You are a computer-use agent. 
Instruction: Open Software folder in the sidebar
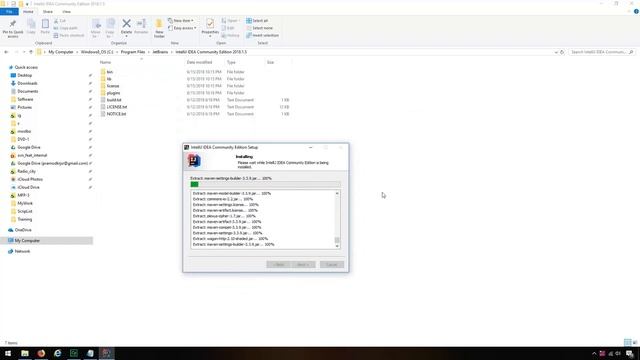(x=25, y=99)
